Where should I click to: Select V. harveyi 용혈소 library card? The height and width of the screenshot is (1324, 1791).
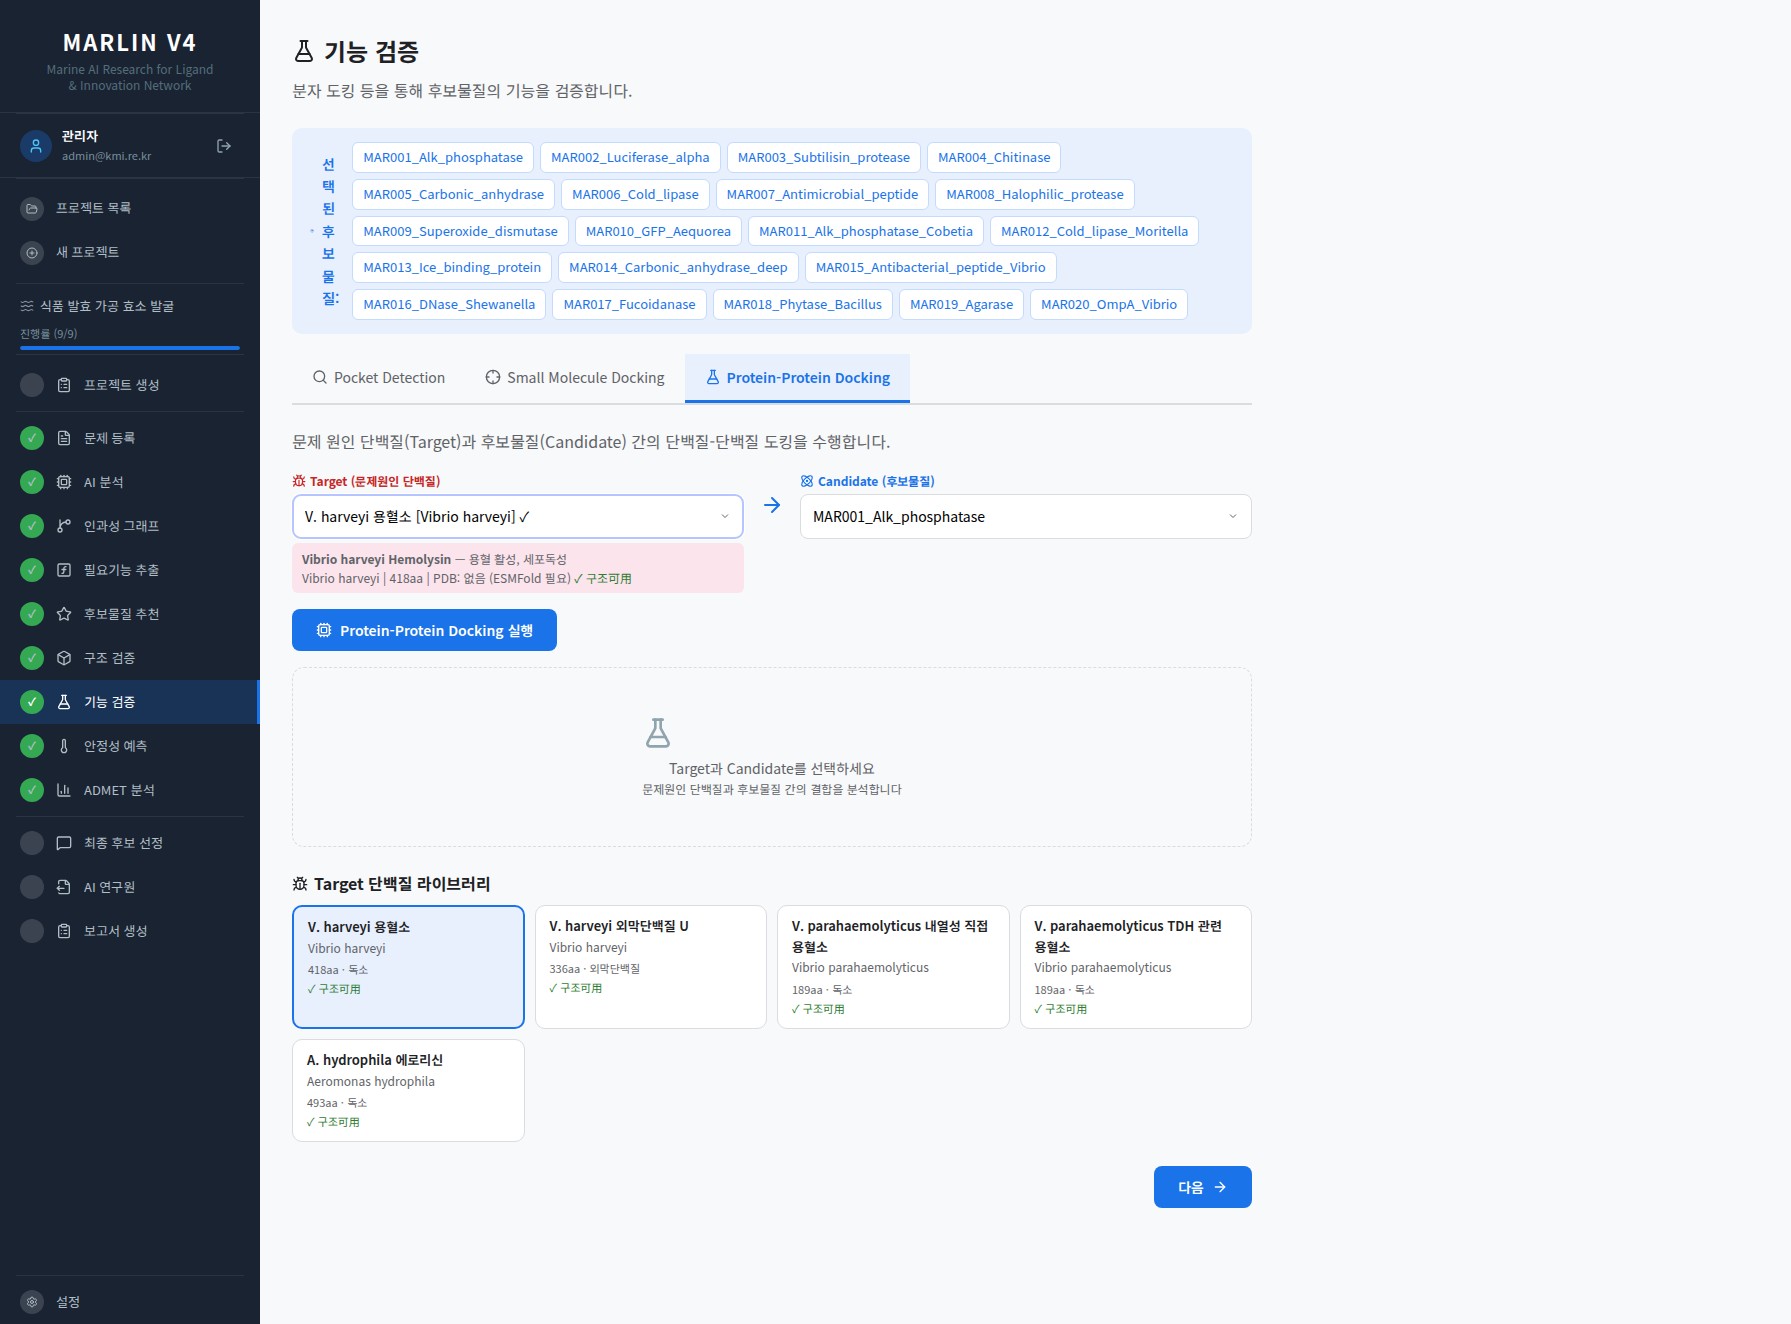408,967
